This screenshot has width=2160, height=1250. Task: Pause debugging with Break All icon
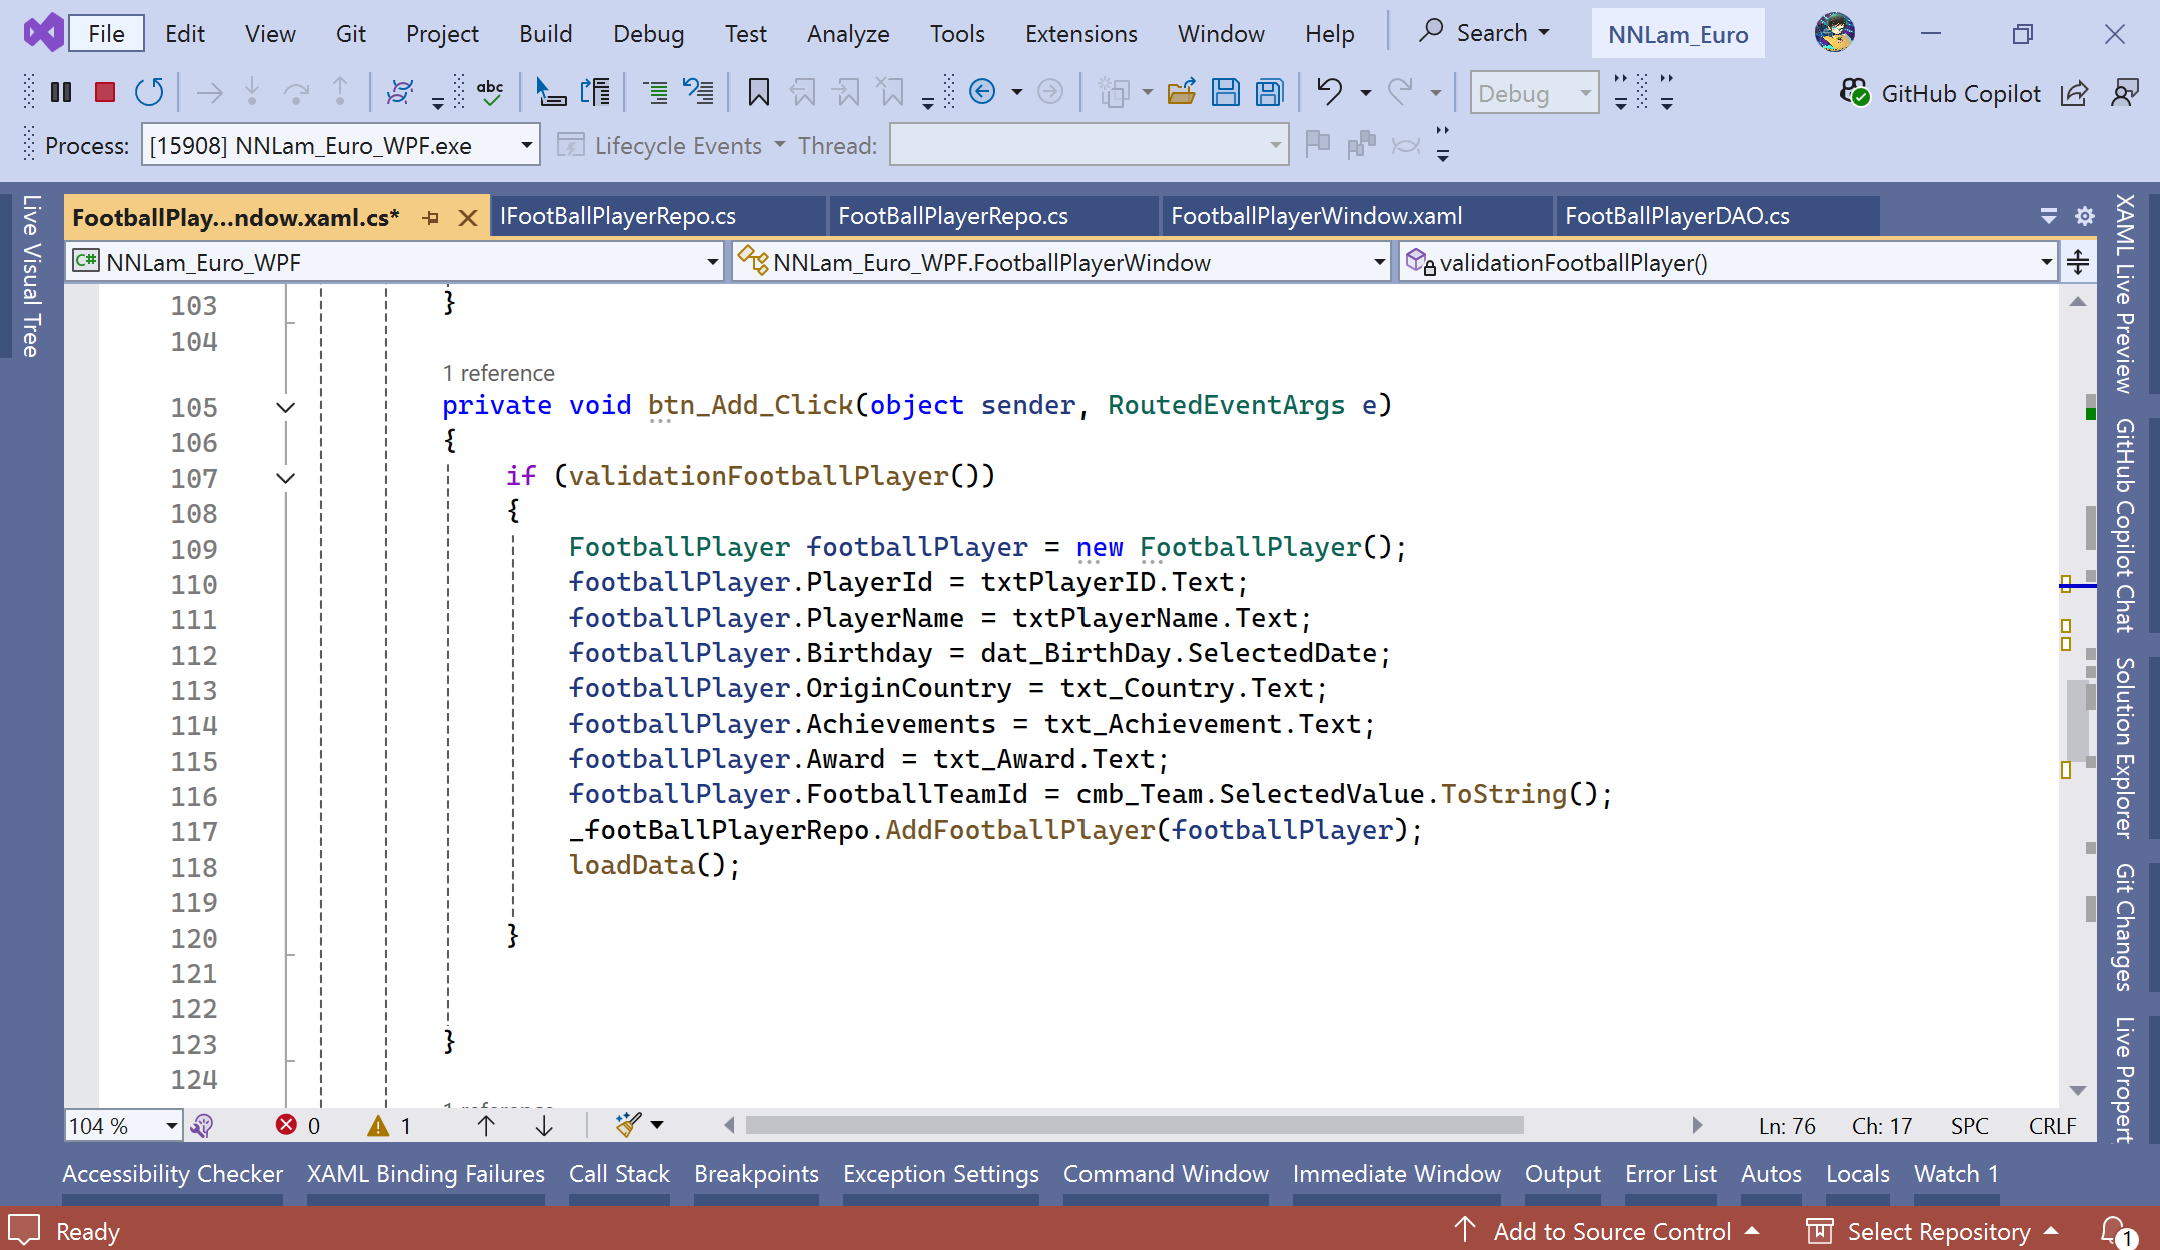pyautogui.click(x=61, y=93)
